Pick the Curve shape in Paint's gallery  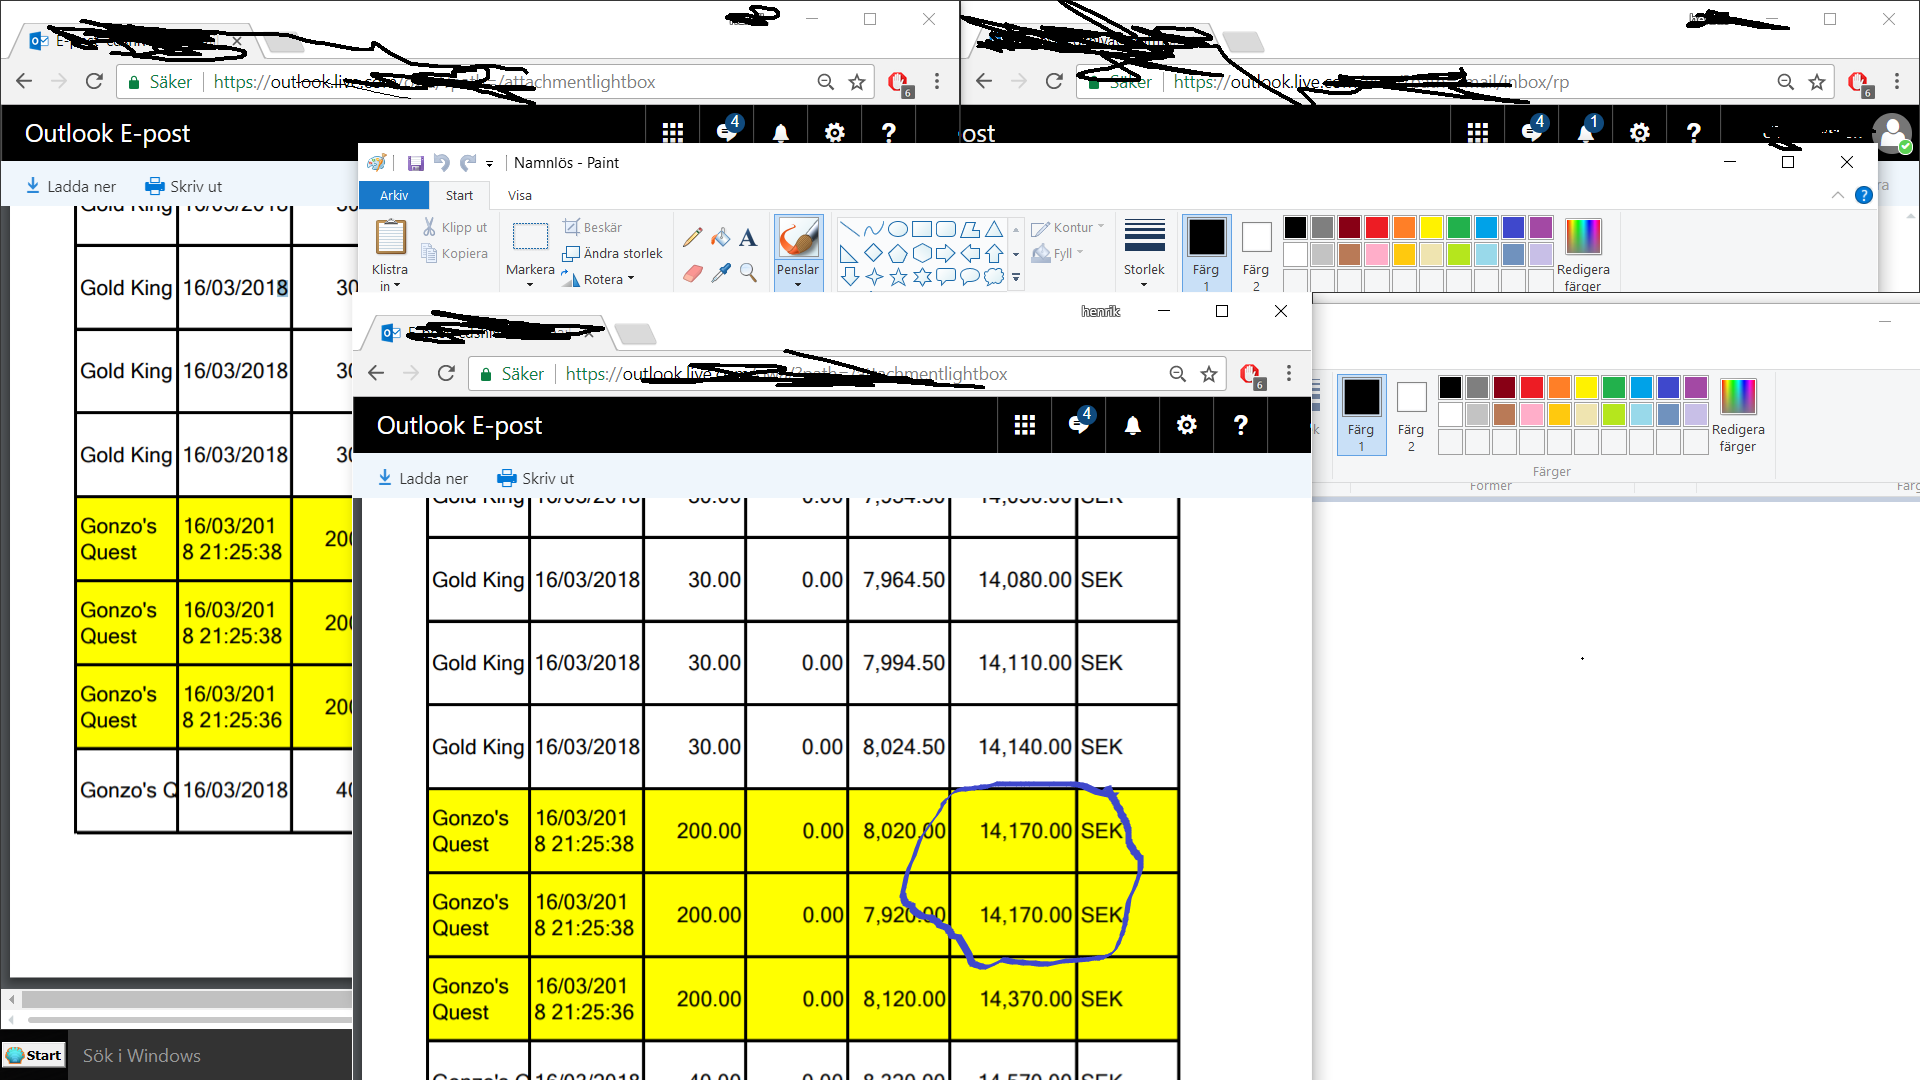874,229
